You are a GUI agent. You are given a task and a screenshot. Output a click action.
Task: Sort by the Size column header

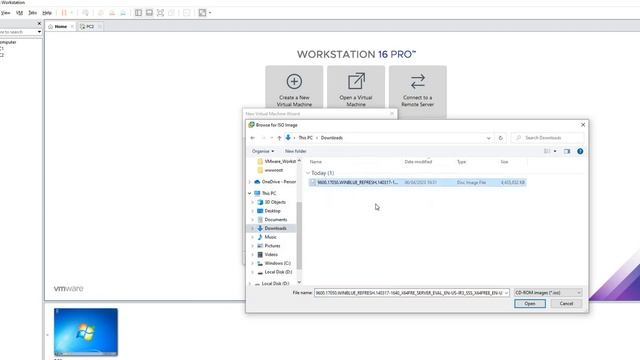(504, 162)
